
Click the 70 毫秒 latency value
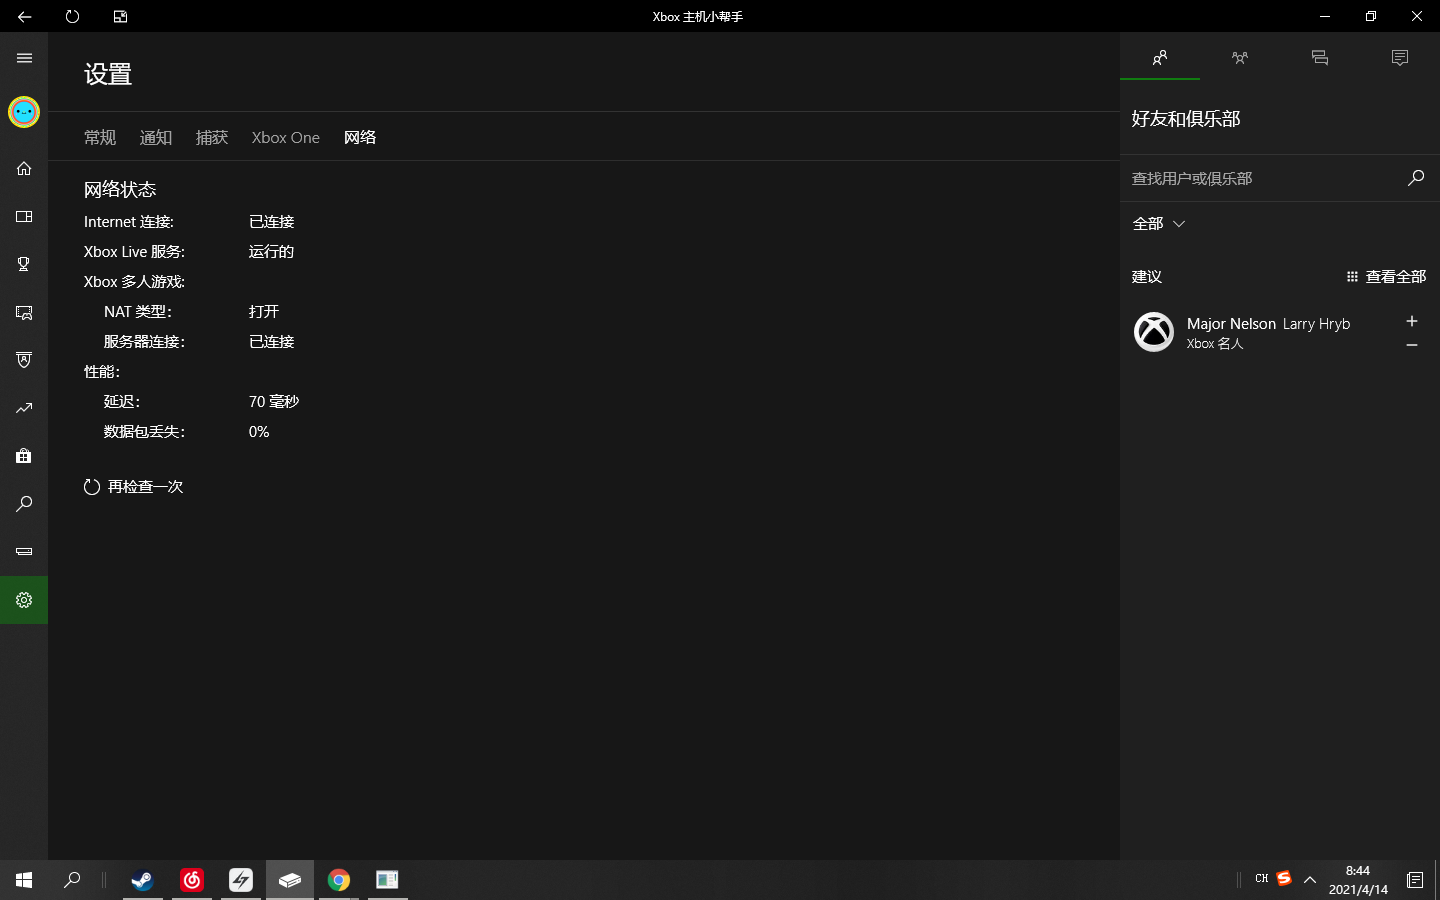tap(274, 402)
